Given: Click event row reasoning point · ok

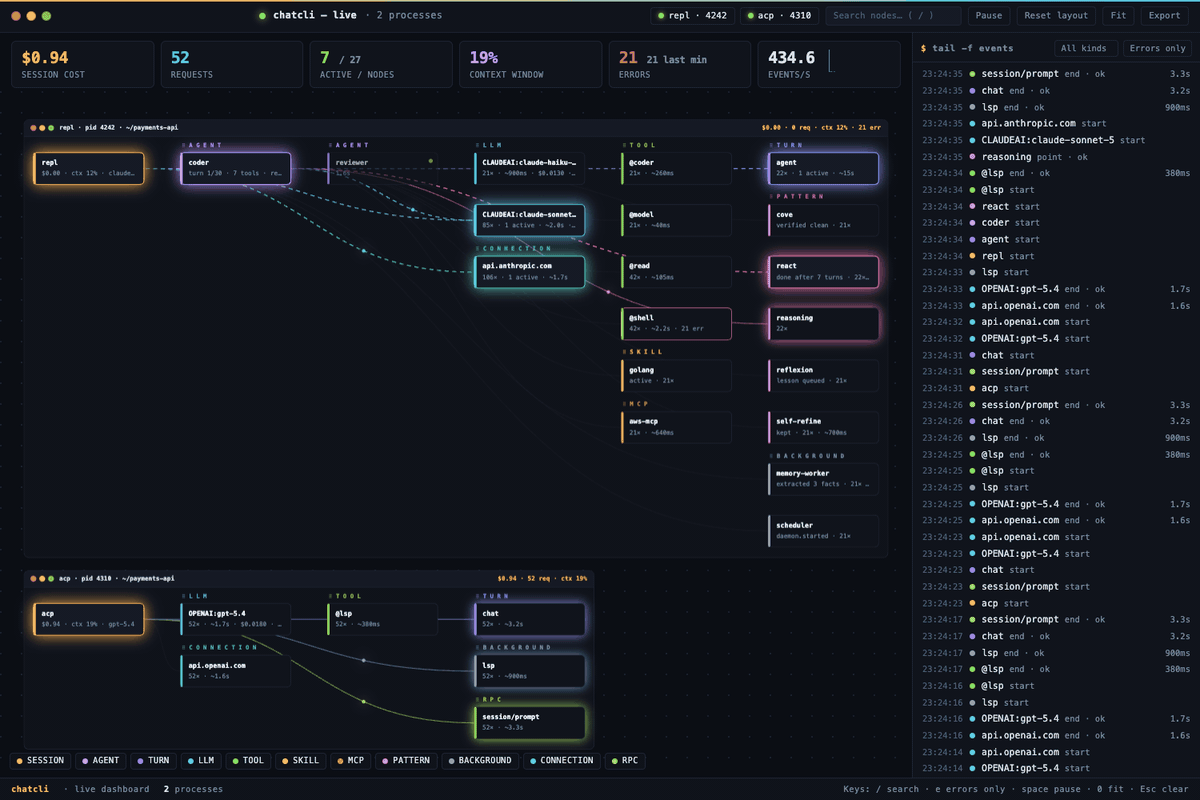Looking at the screenshot, I should tap(1056, 157).
